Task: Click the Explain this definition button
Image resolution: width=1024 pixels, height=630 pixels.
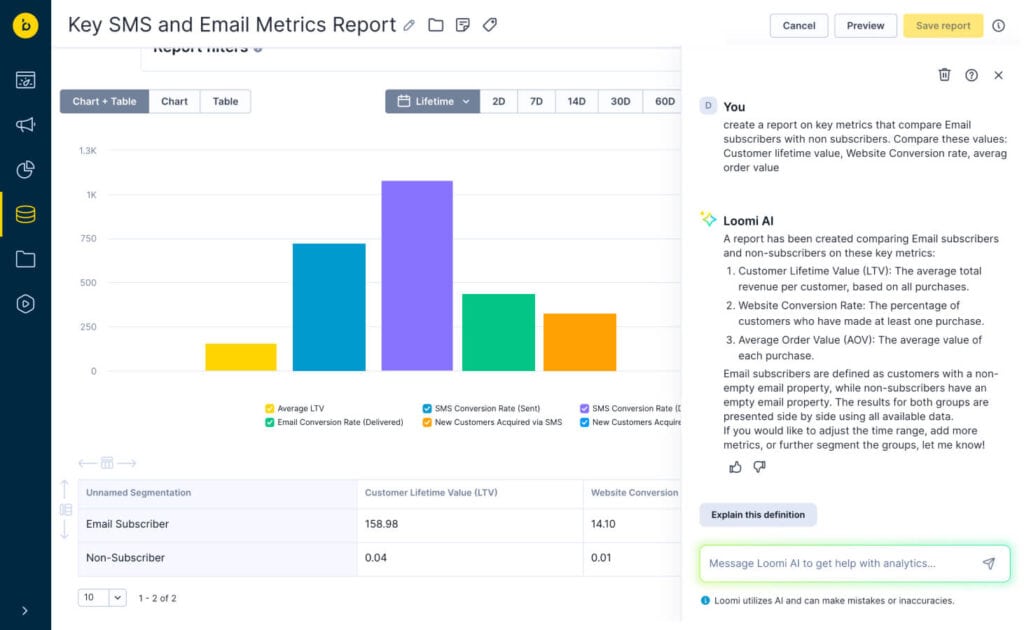Action: pos(757,515)
